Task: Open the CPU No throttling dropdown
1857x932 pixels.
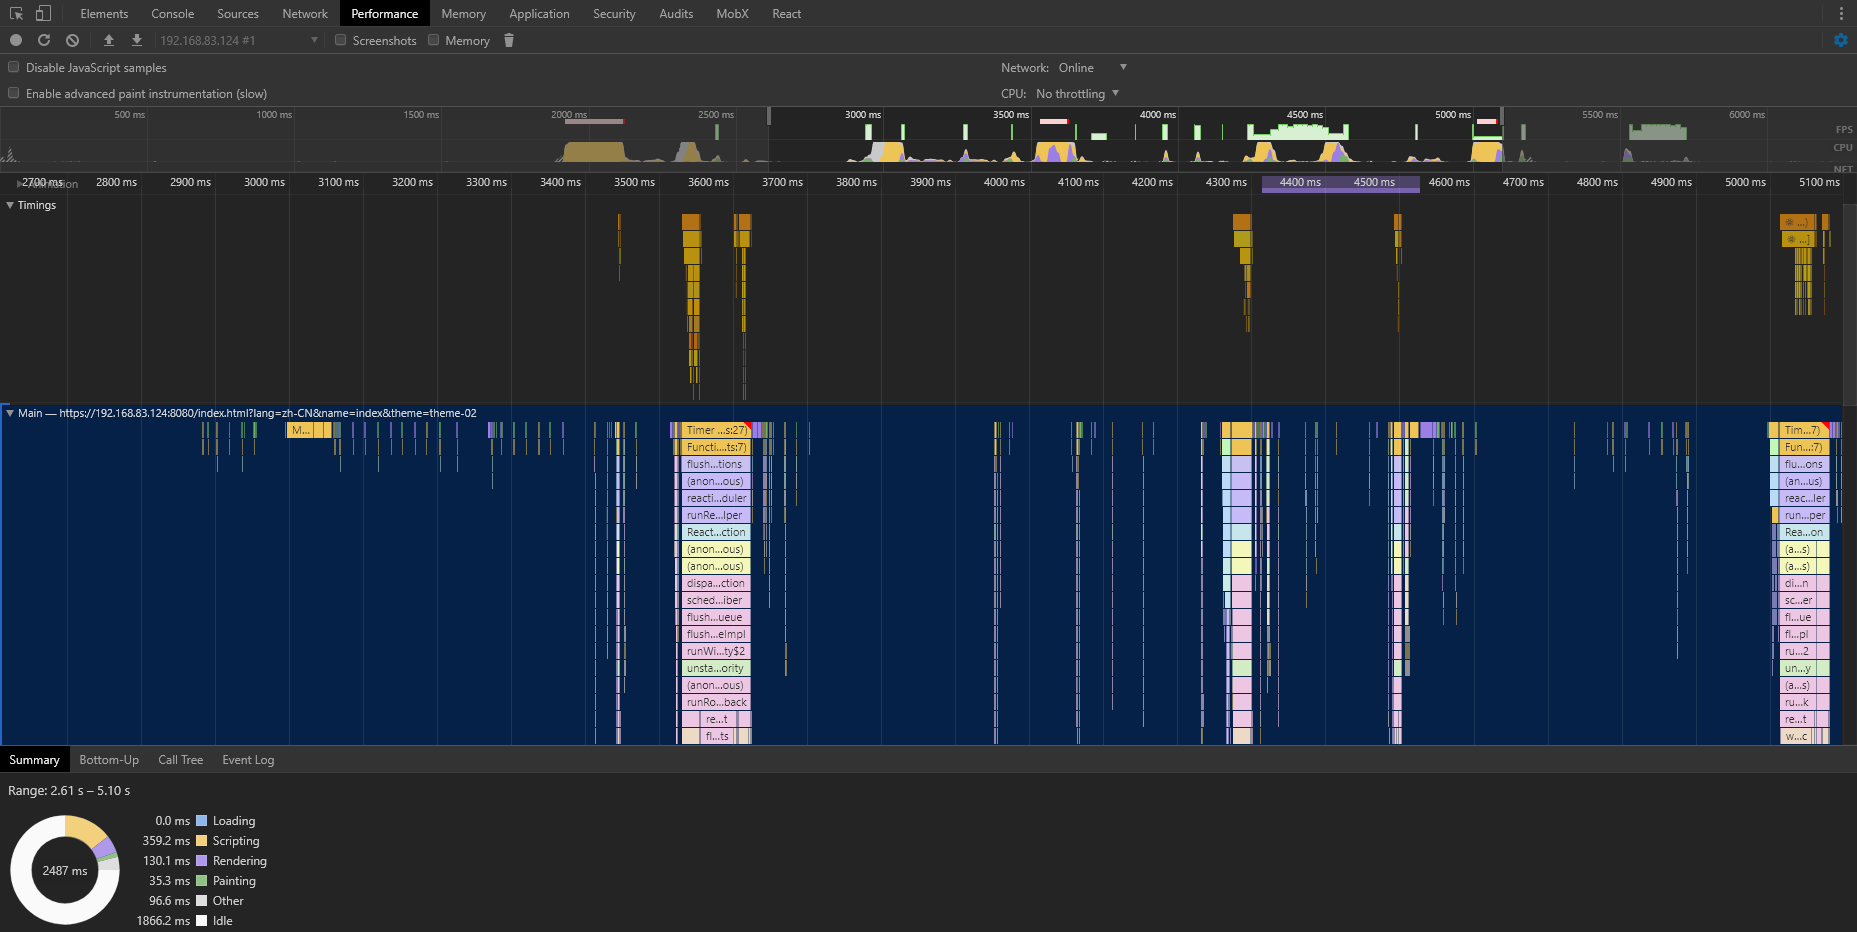Action: pos(1077,93)
